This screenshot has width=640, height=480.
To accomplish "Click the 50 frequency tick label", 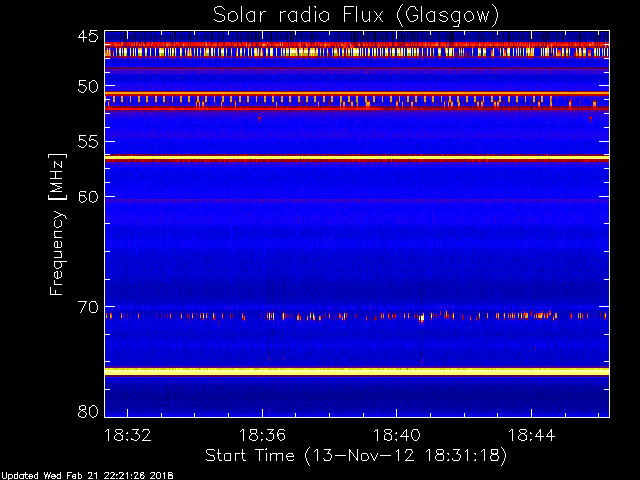I will tap(88, 87).
